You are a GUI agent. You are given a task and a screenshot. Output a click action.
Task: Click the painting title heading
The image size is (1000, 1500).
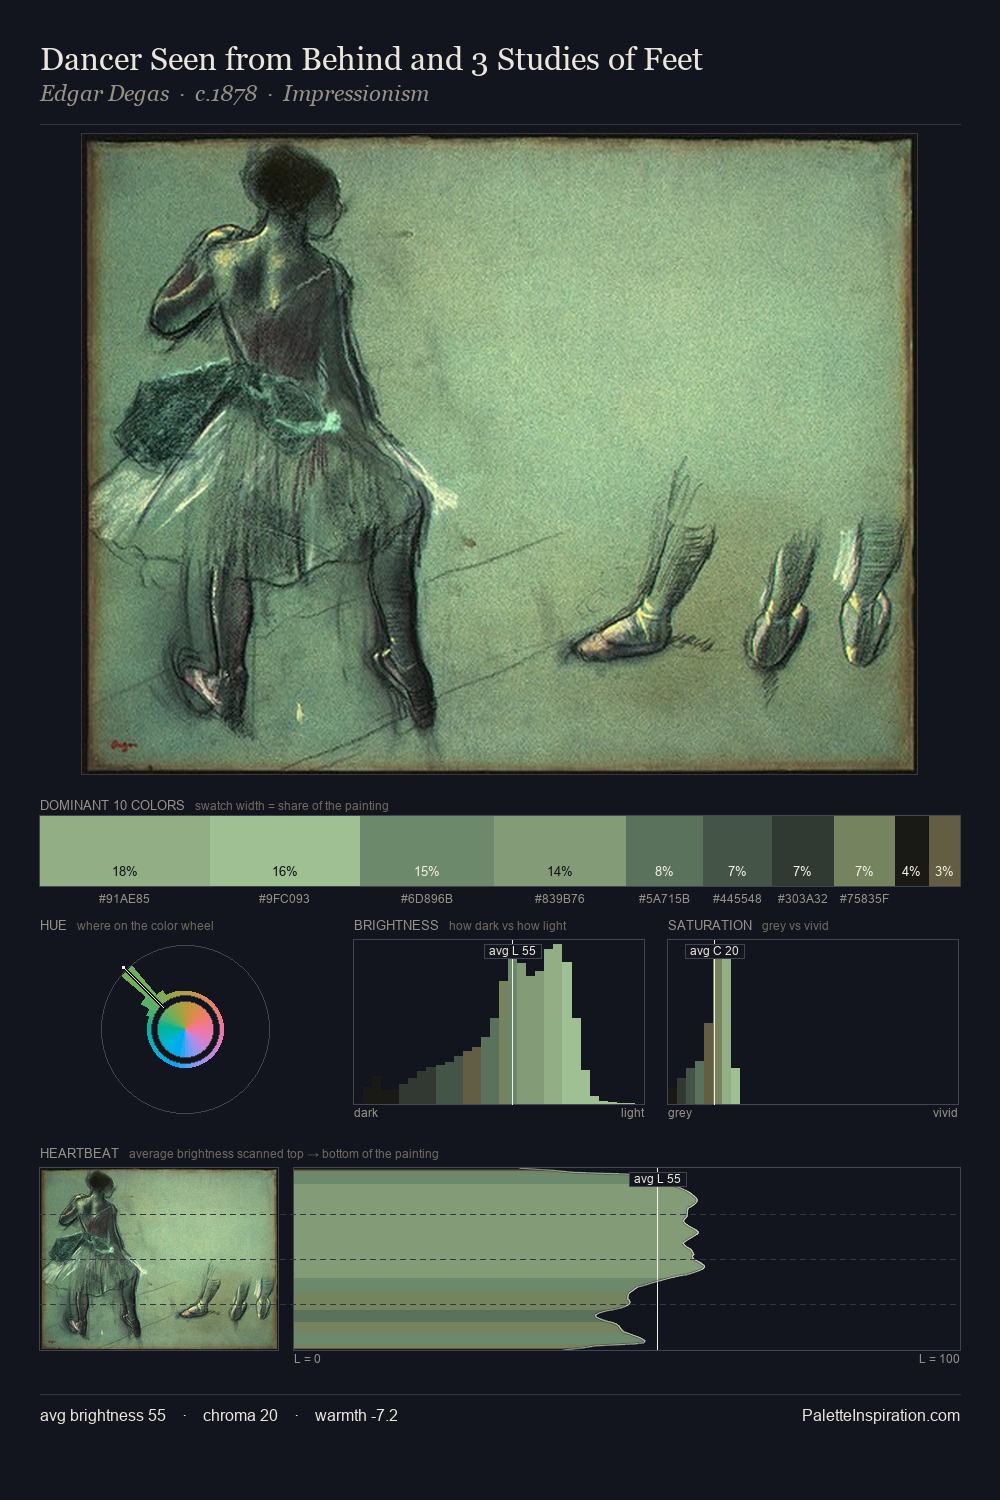pyautogui.click(x=371, y=60)
